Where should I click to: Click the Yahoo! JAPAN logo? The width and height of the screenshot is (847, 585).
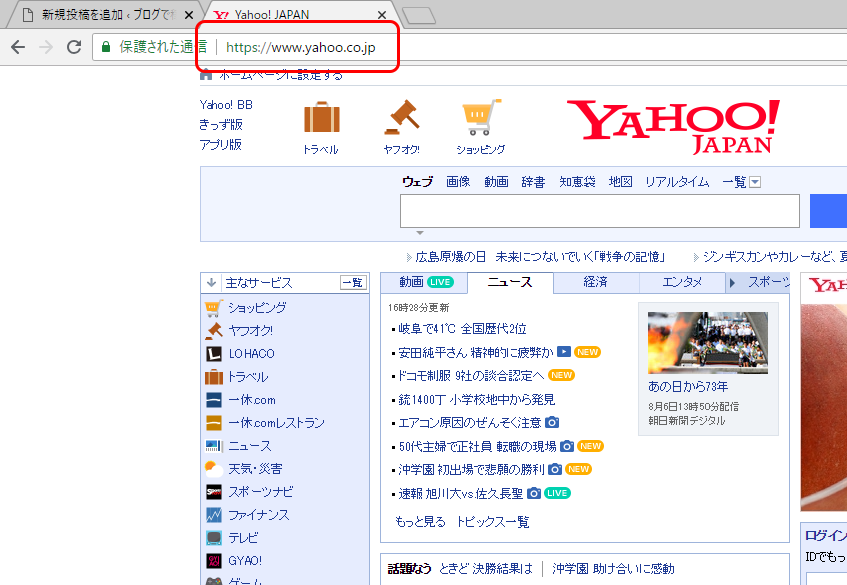point(673,127)
